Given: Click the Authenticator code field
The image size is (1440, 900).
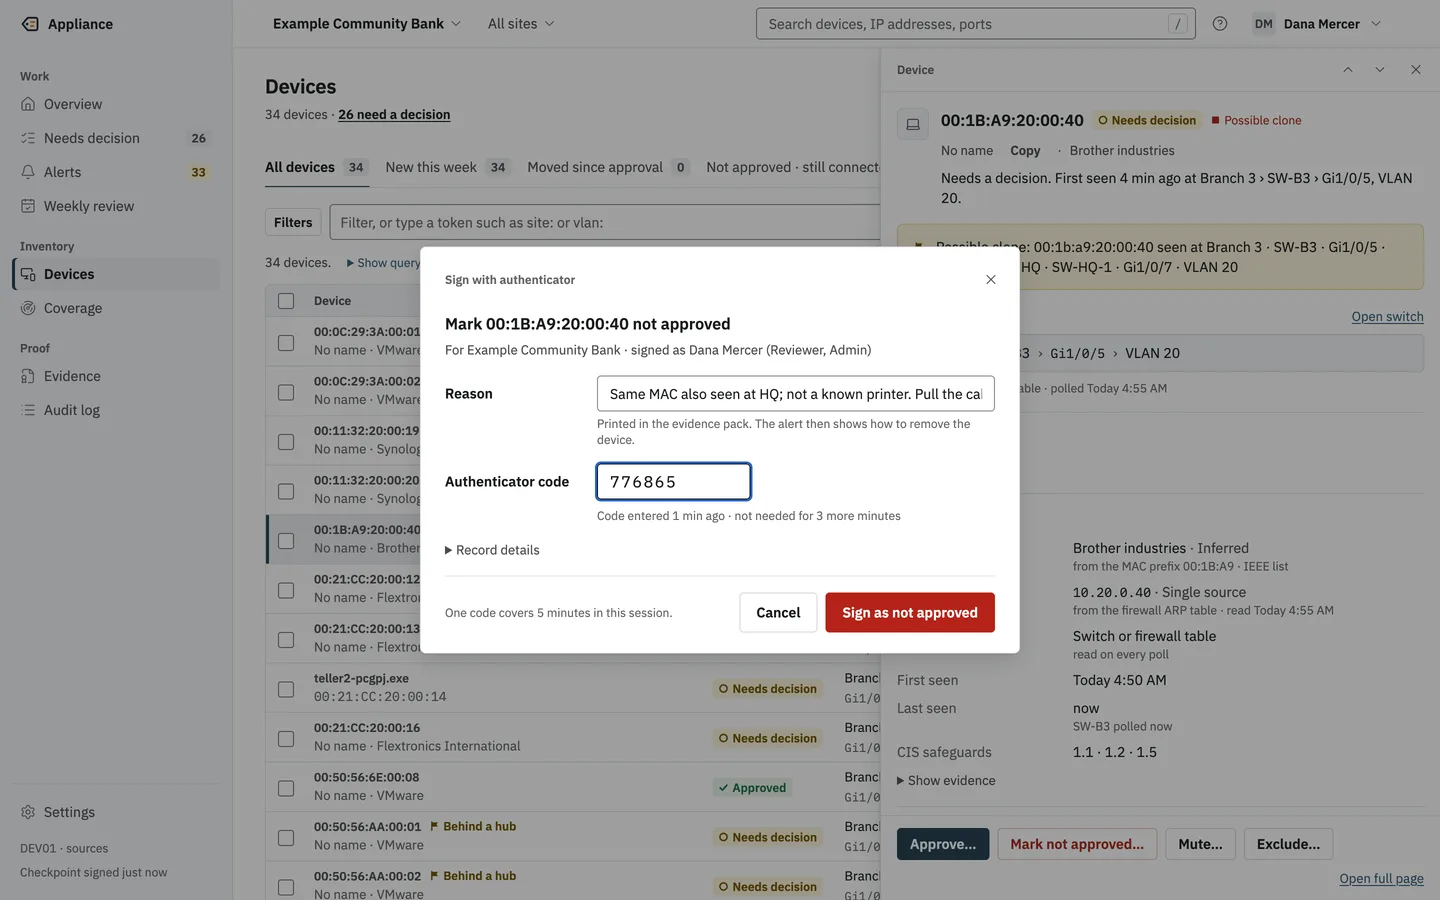Looking at the screenshot, I should point(674,482).
